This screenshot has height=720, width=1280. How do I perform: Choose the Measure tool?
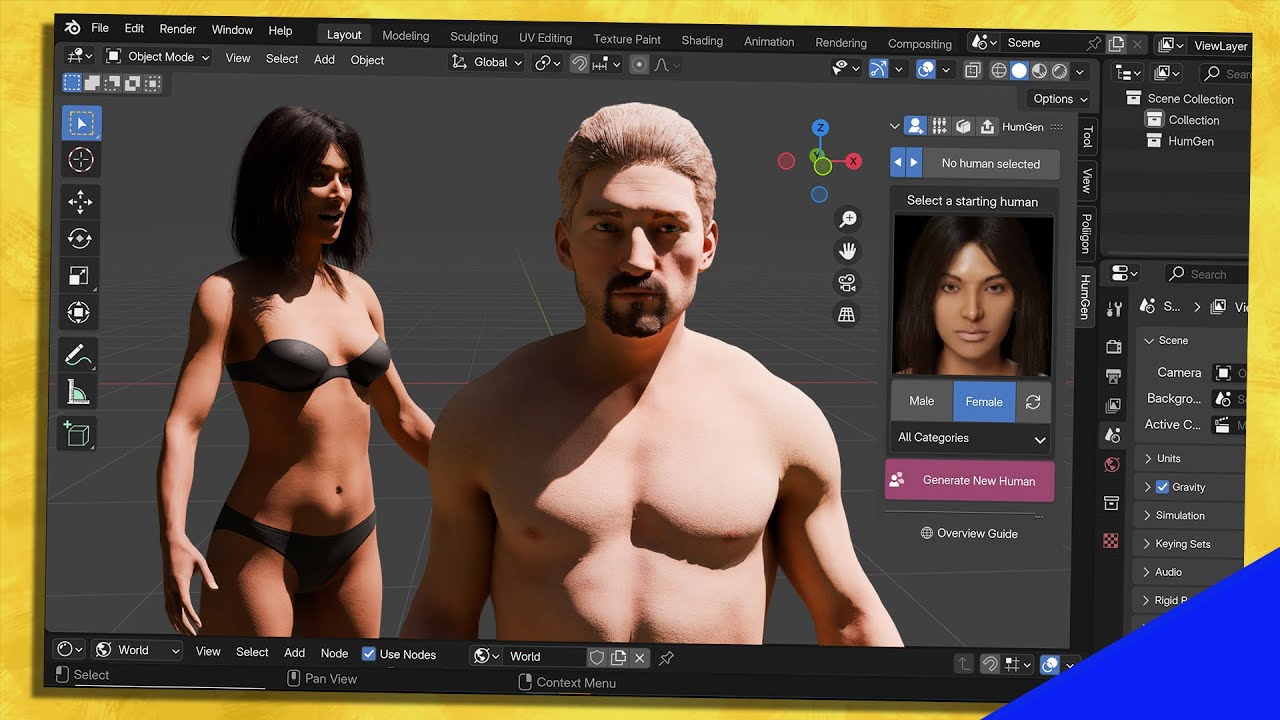pyautogui.click(x=78, y=392)
